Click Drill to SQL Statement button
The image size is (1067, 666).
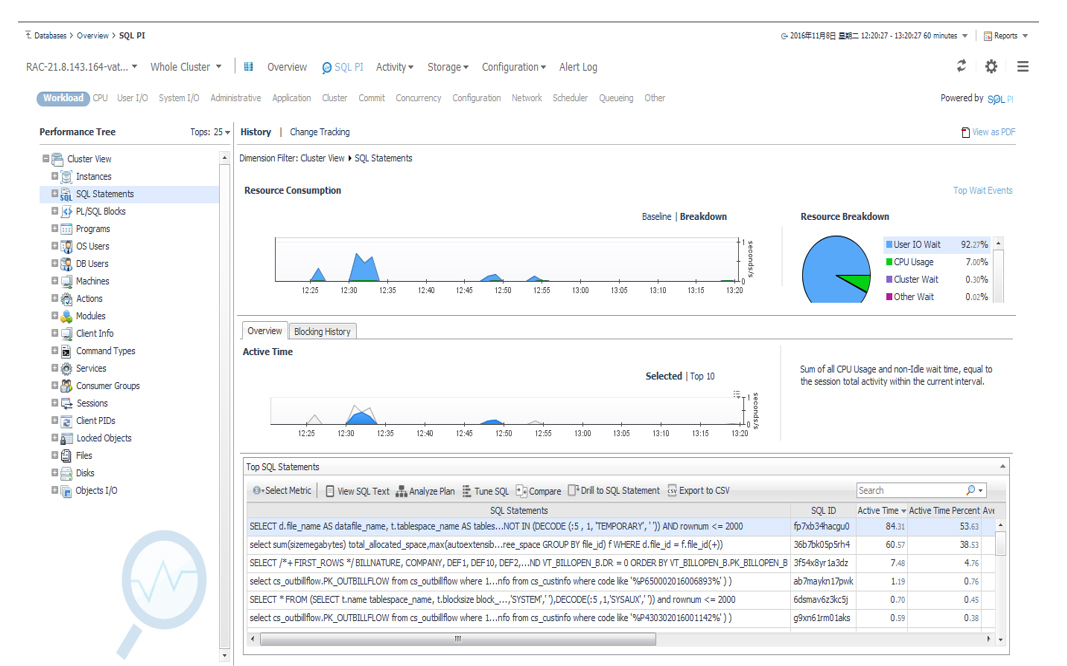614,490
